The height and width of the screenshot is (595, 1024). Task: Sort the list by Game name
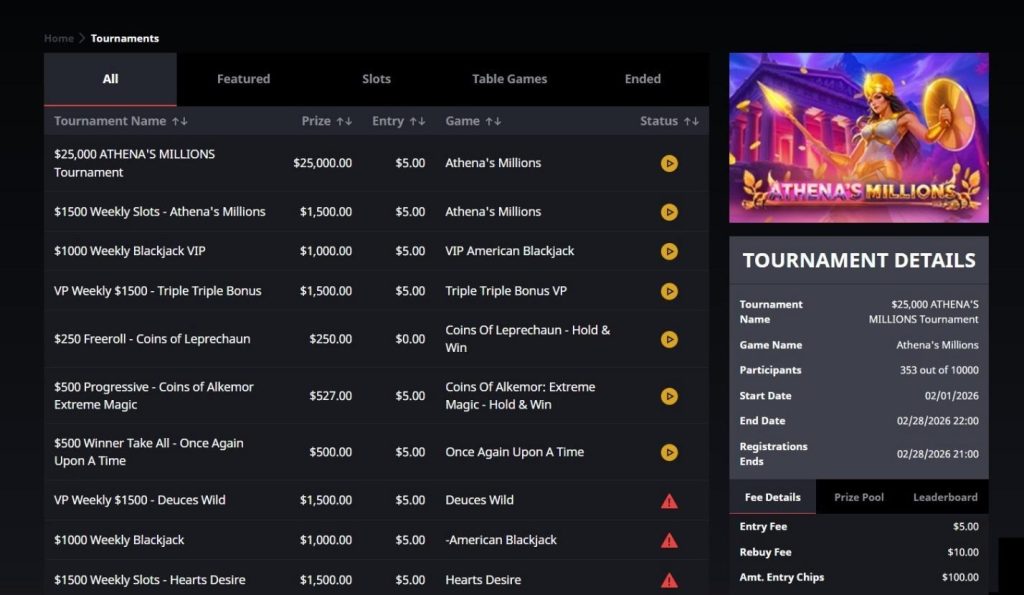pyautogui.click(x=495, y=120)
